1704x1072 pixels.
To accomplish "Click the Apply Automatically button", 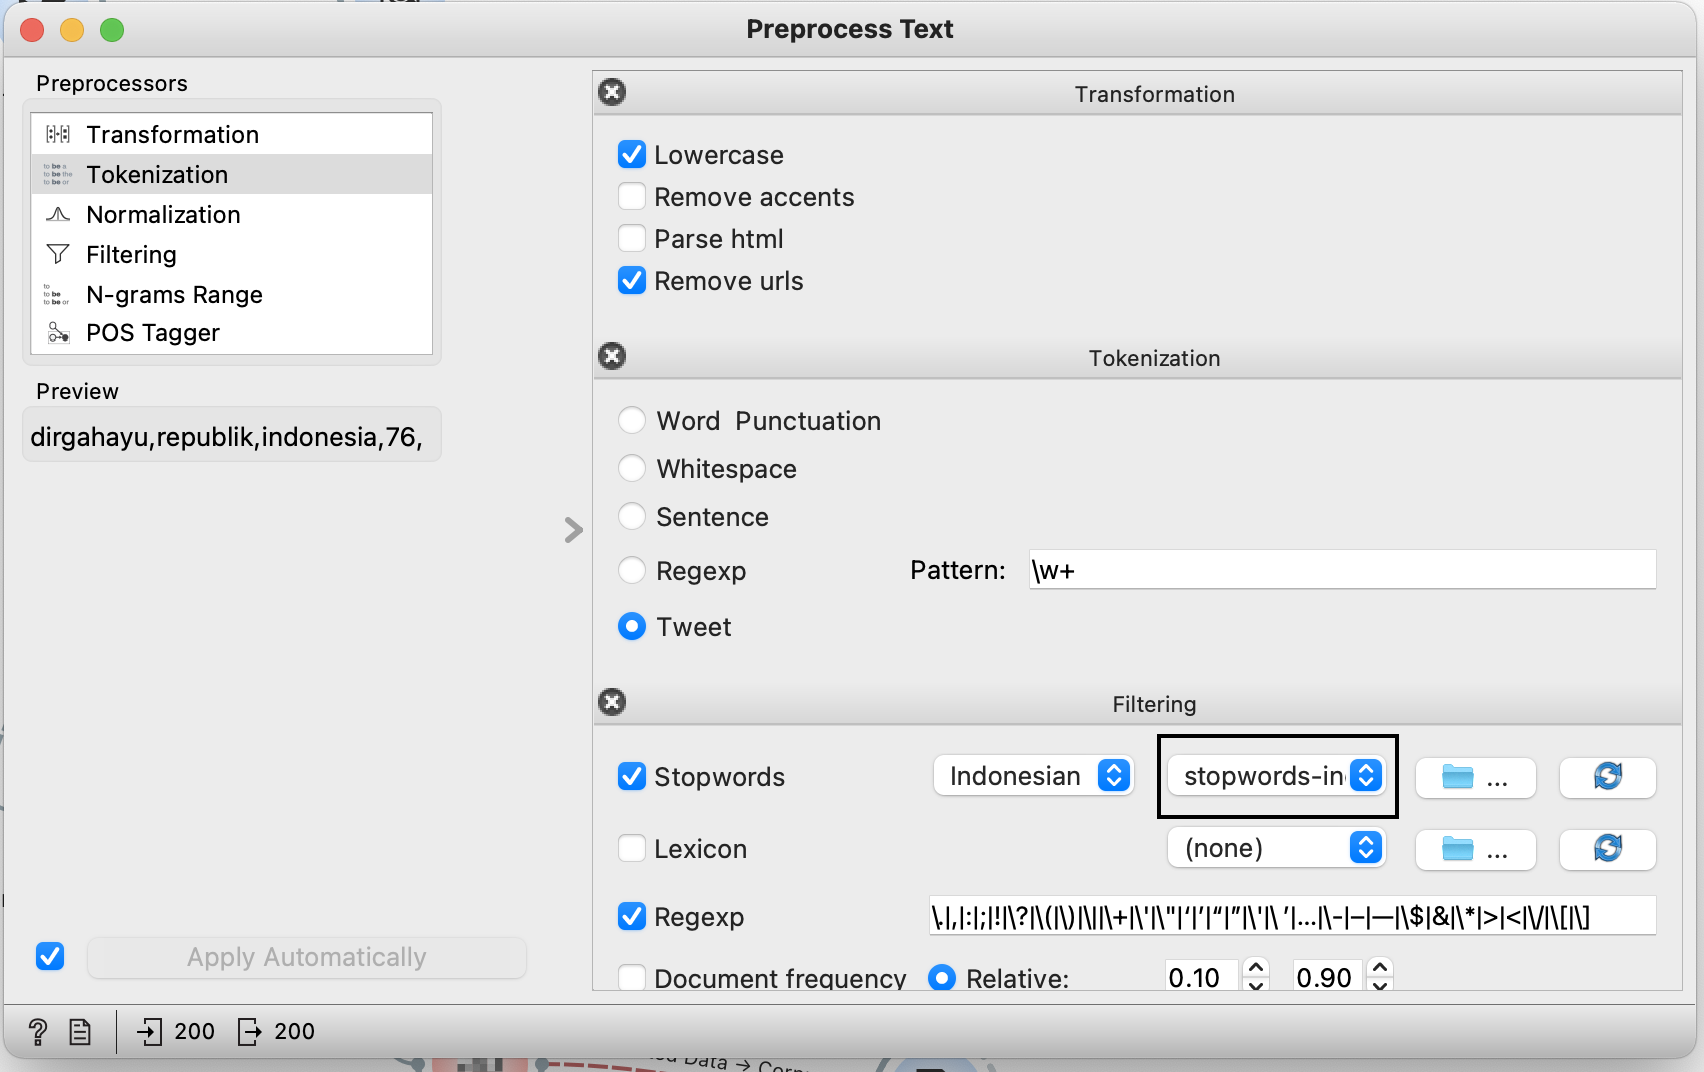I will coord(307,957).
